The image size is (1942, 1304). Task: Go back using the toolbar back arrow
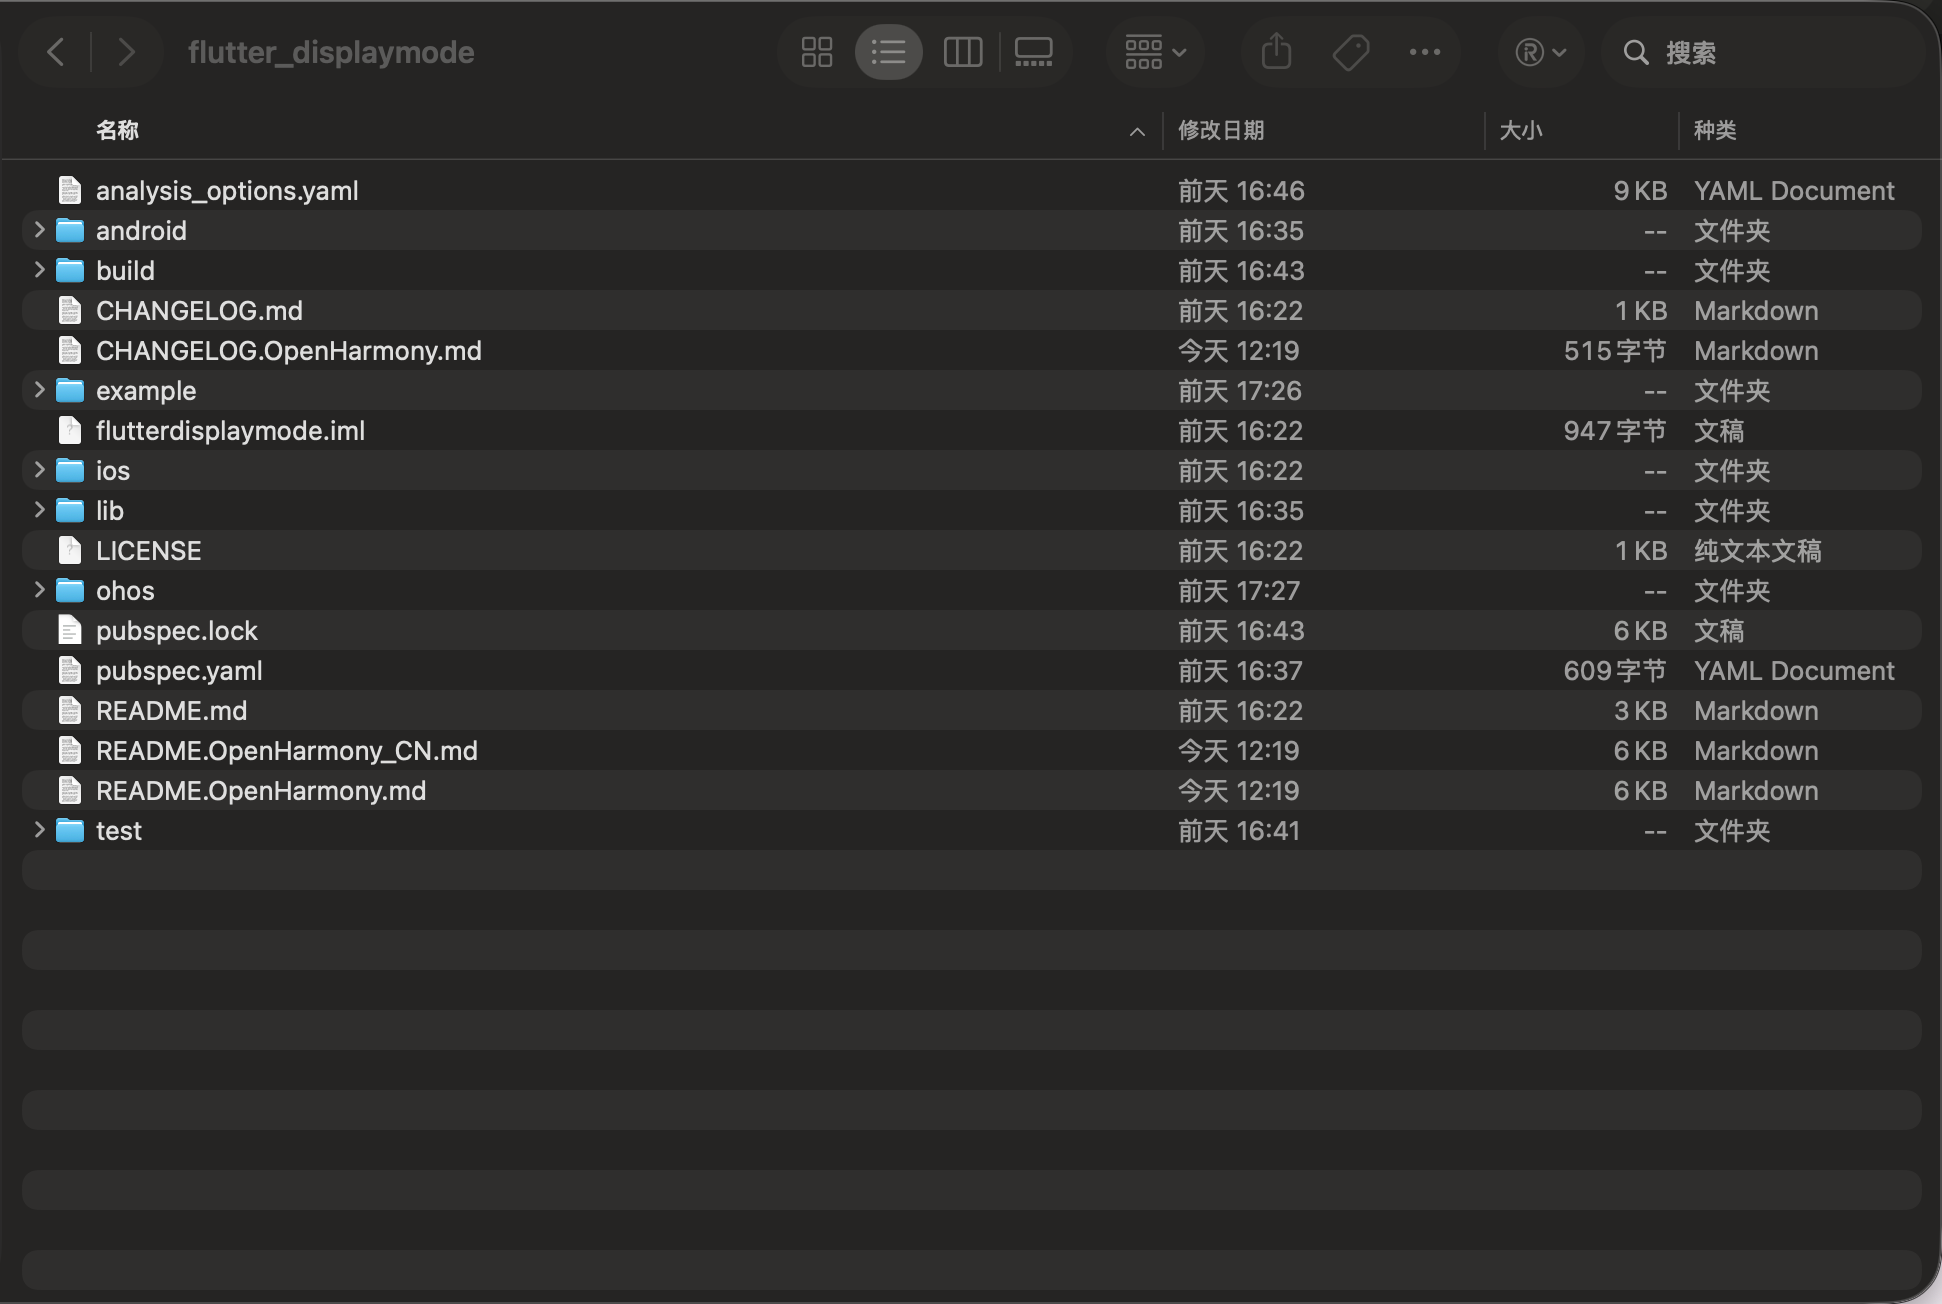pos(57,52)
